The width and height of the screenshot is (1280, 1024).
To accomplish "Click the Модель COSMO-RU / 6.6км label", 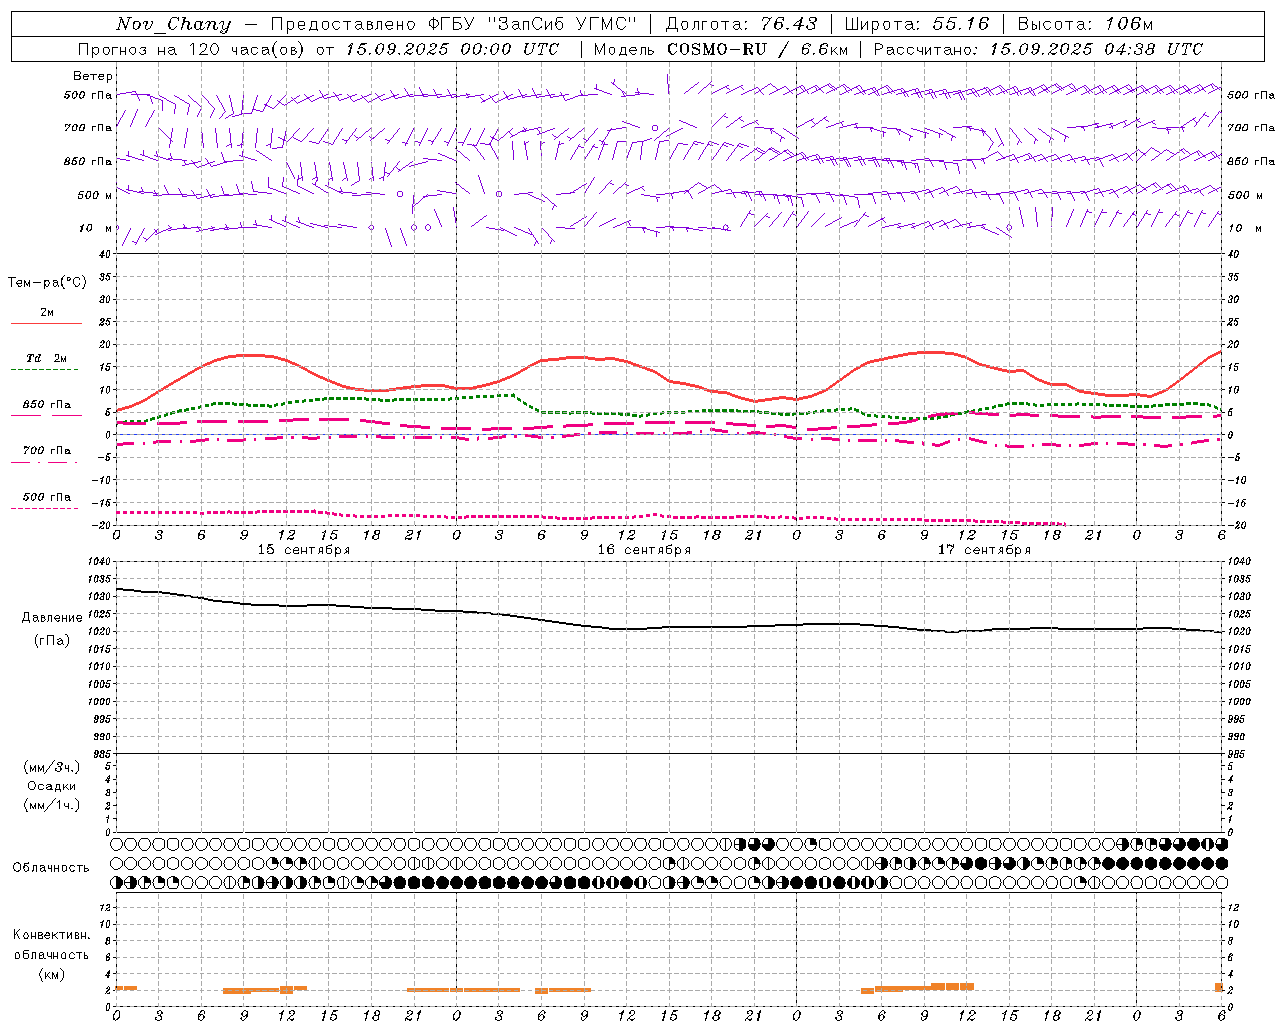I will click(x=721, y=49).
